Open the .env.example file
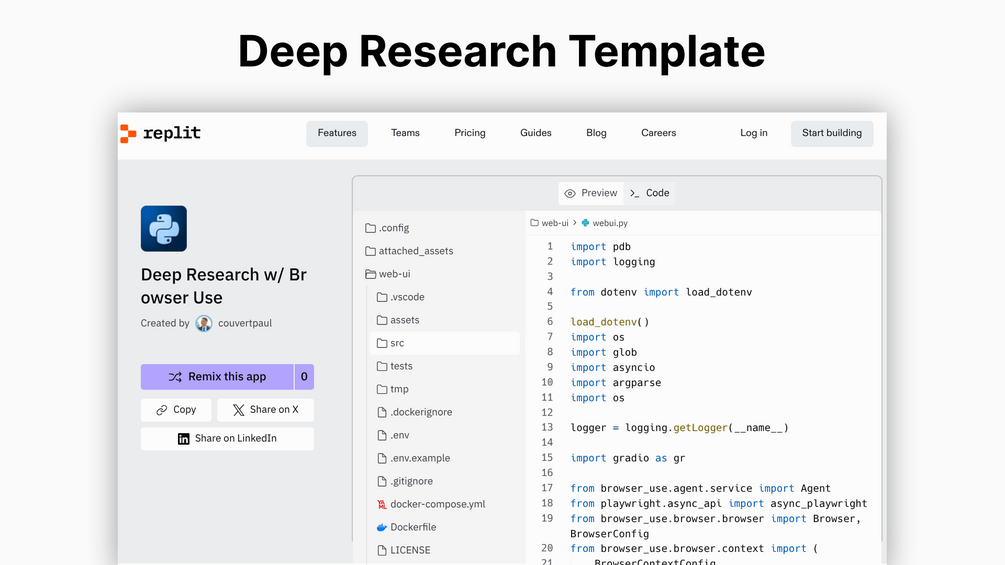 click(x=420, y=459)
